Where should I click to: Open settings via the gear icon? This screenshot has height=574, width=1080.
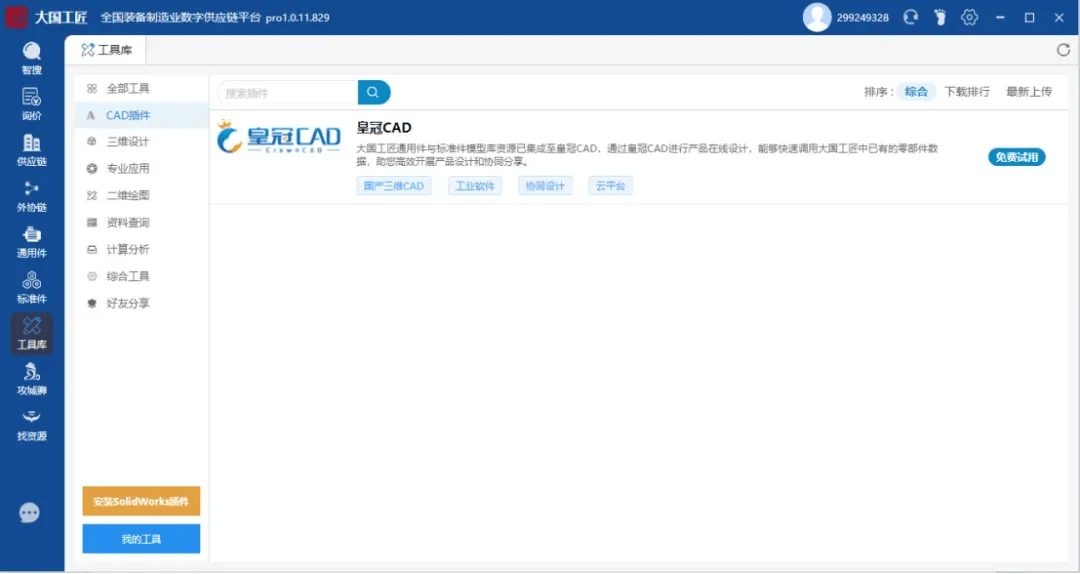[969, 17]
